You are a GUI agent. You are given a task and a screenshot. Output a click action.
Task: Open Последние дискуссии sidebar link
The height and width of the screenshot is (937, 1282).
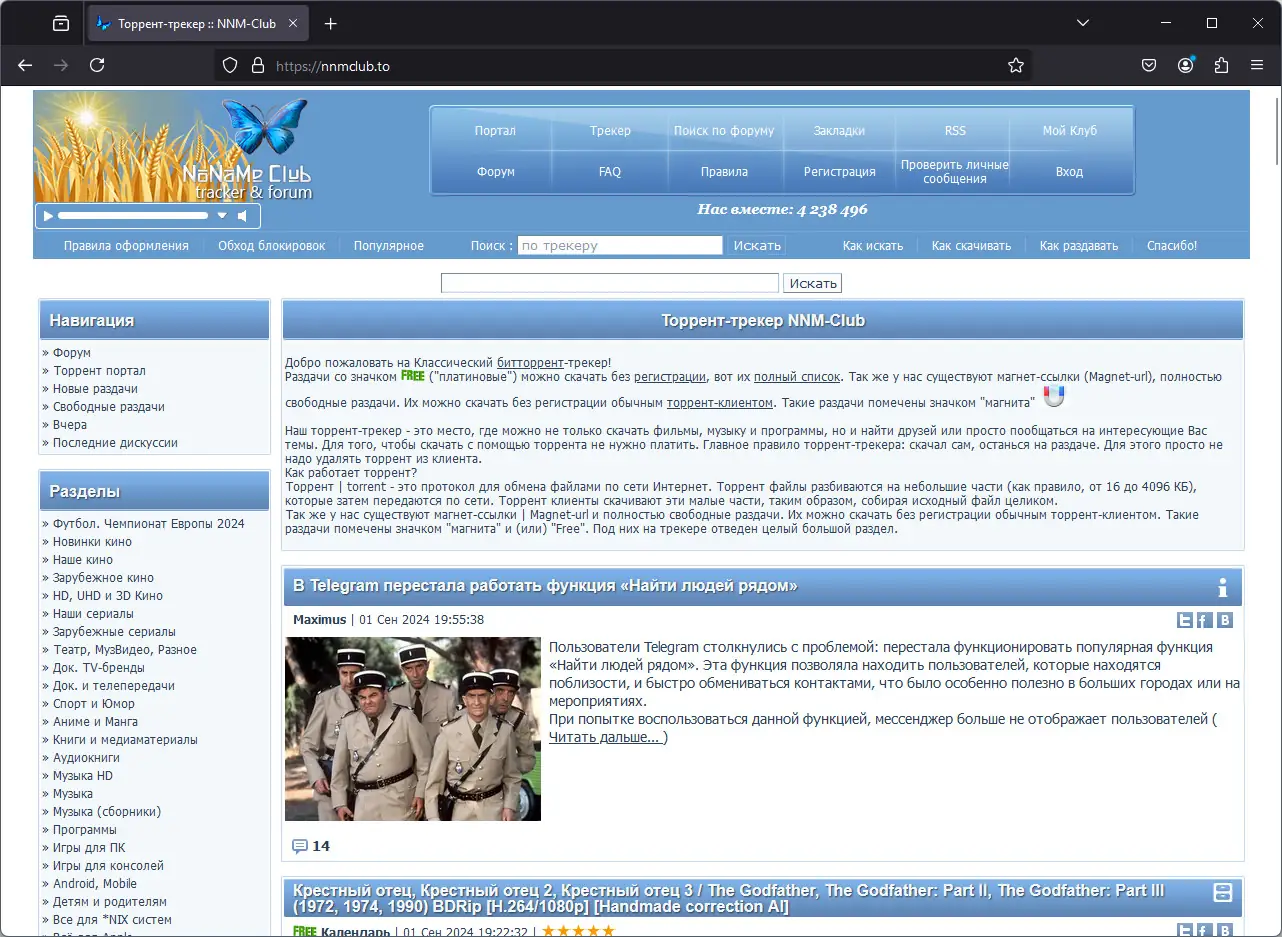(115, 443)
